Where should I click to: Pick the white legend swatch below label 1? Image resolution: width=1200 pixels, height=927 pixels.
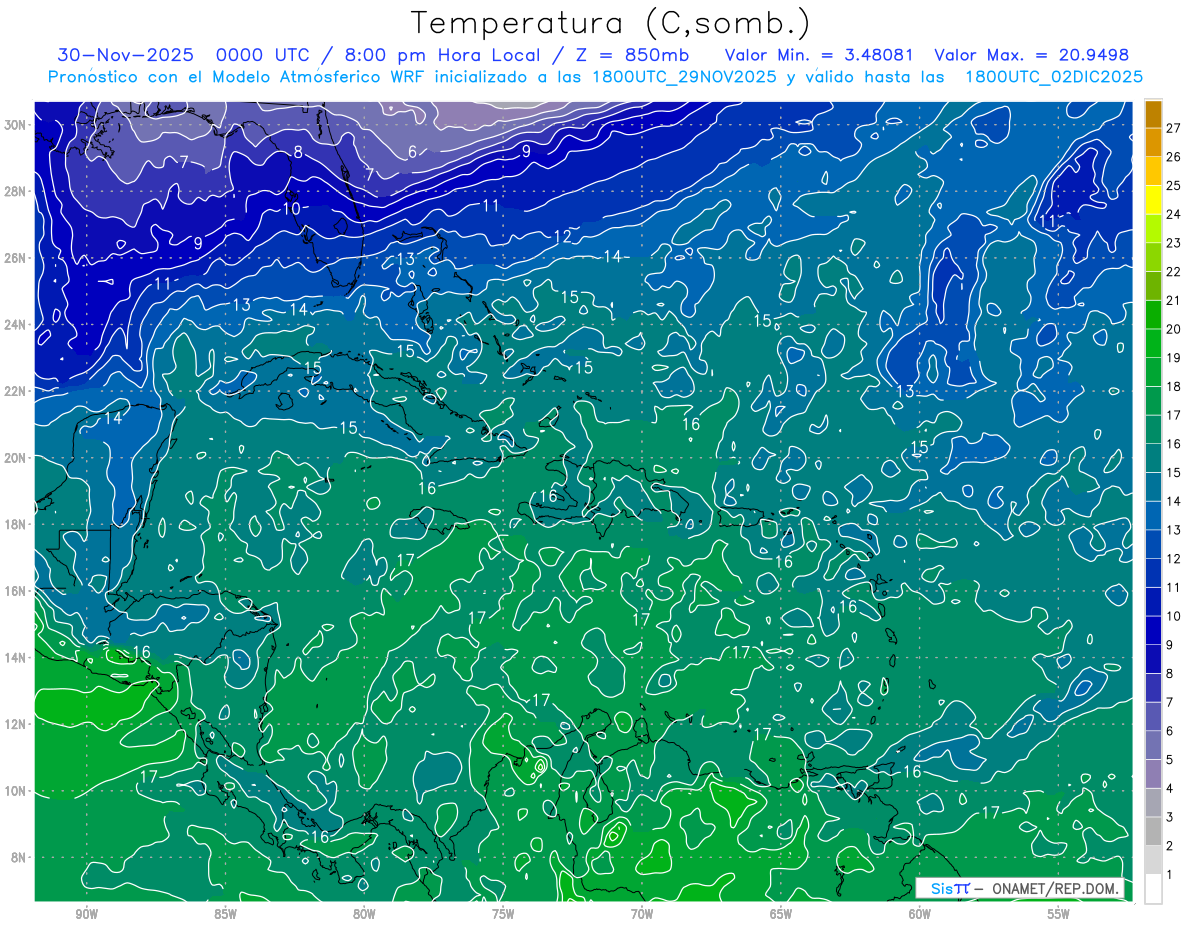coord(1153,889)
